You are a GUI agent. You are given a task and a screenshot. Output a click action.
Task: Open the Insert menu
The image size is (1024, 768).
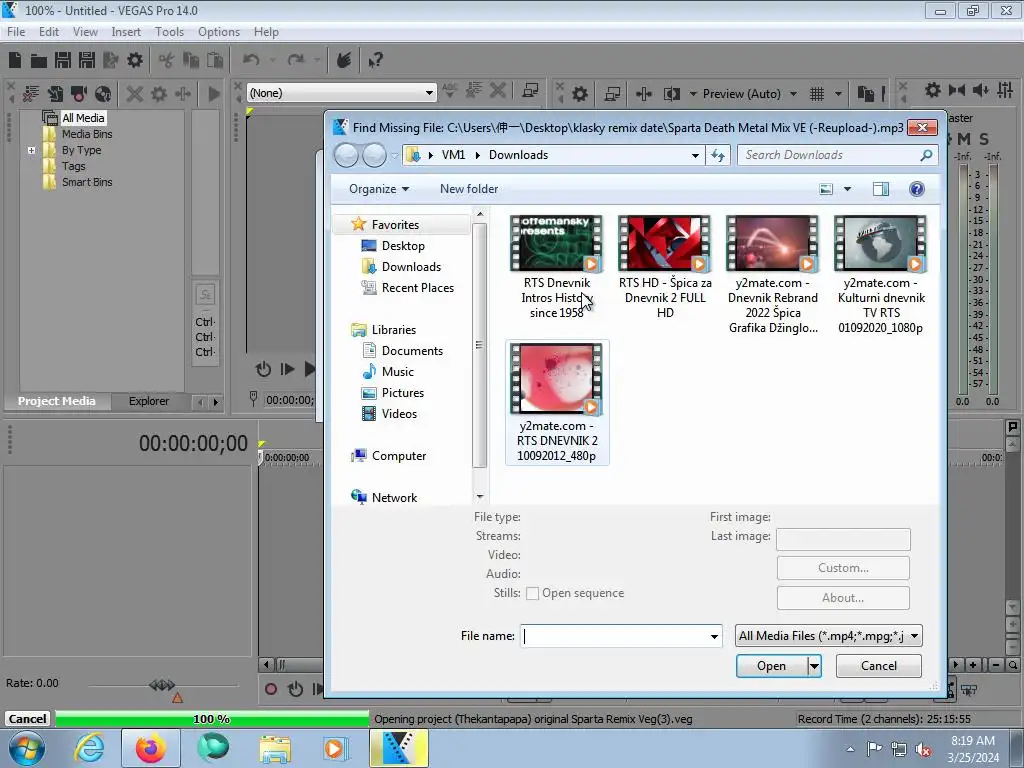coord(126,31)
